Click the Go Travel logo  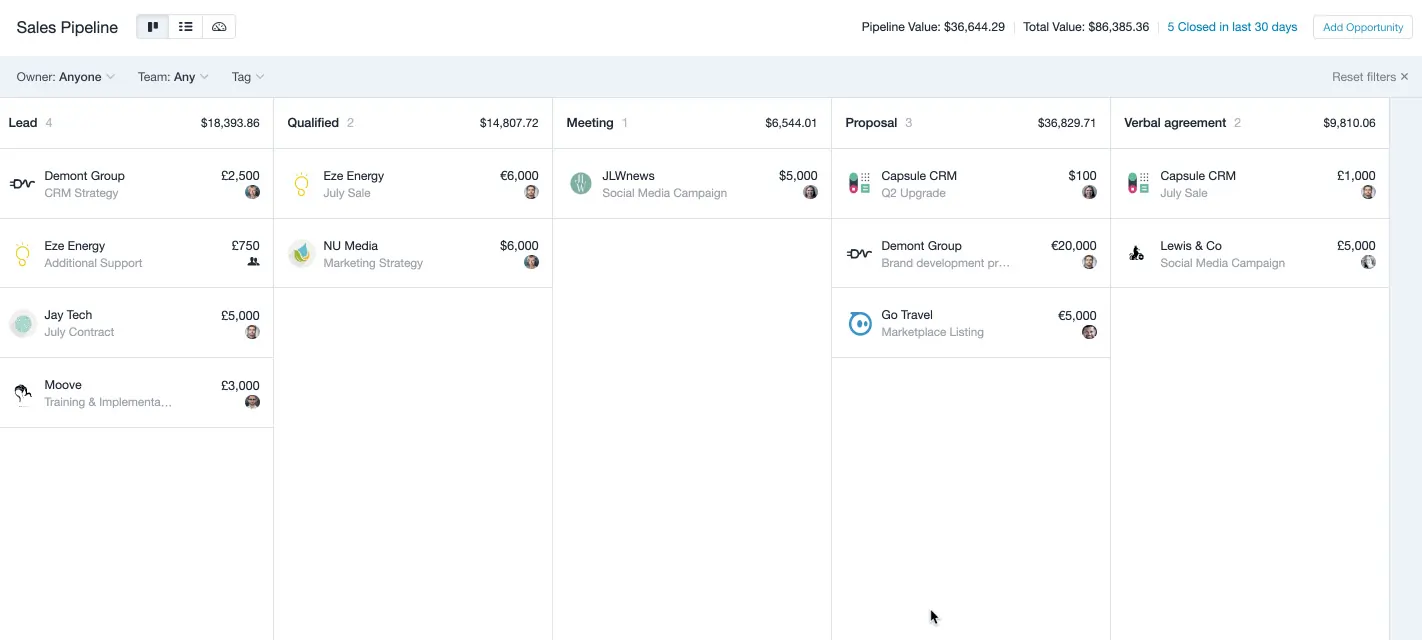(860, 323)
